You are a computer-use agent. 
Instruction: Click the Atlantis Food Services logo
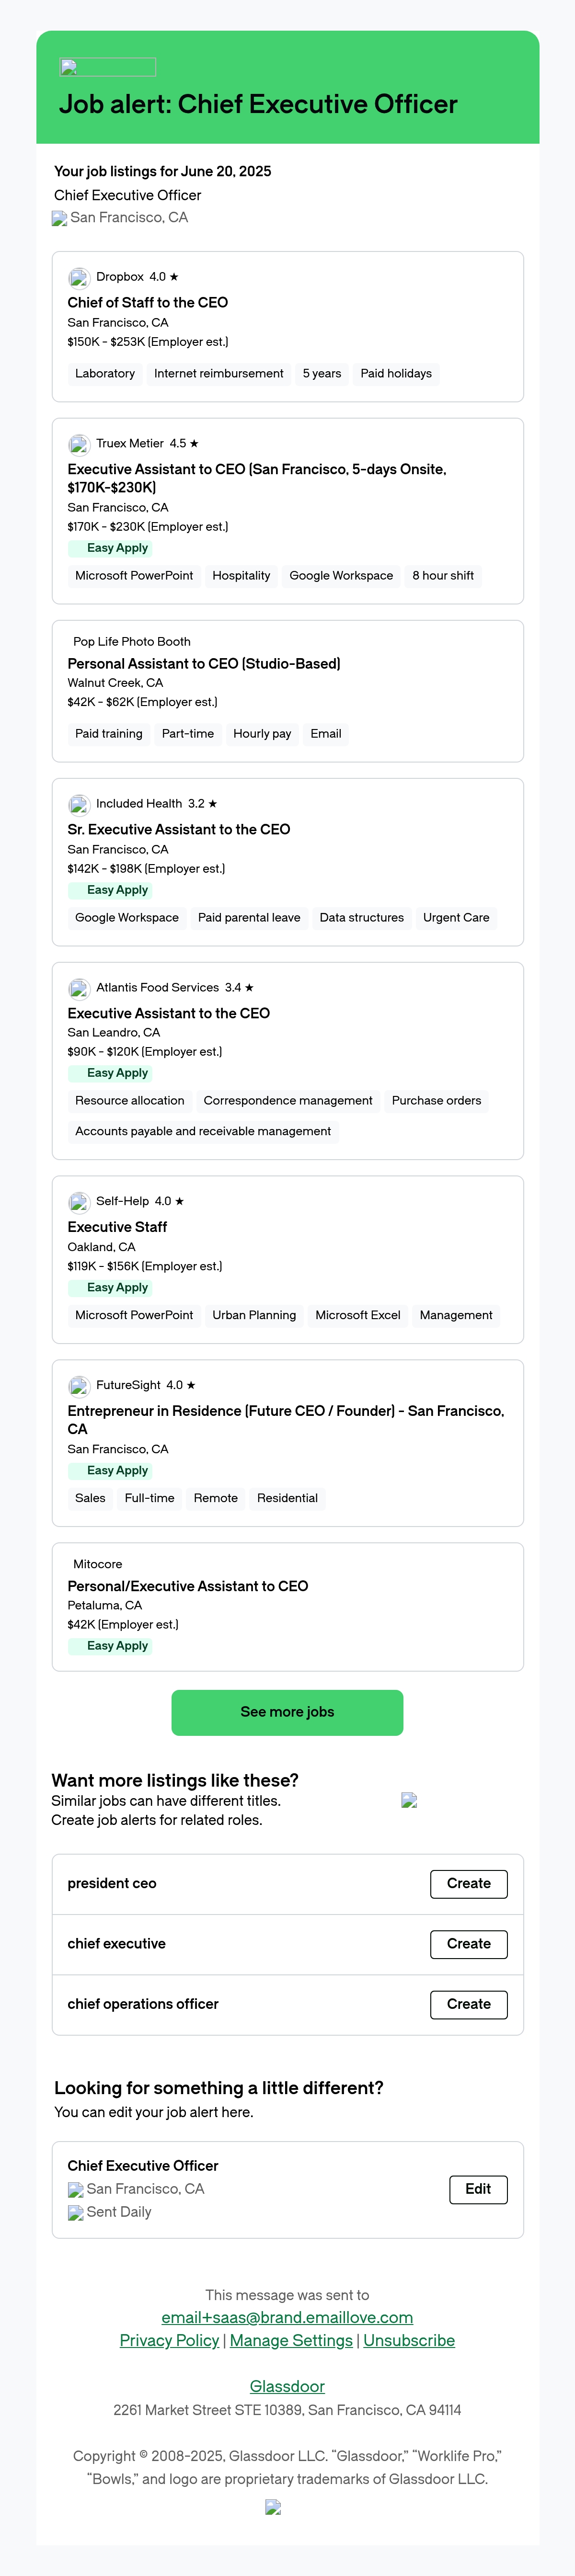[x=79, y=988]
